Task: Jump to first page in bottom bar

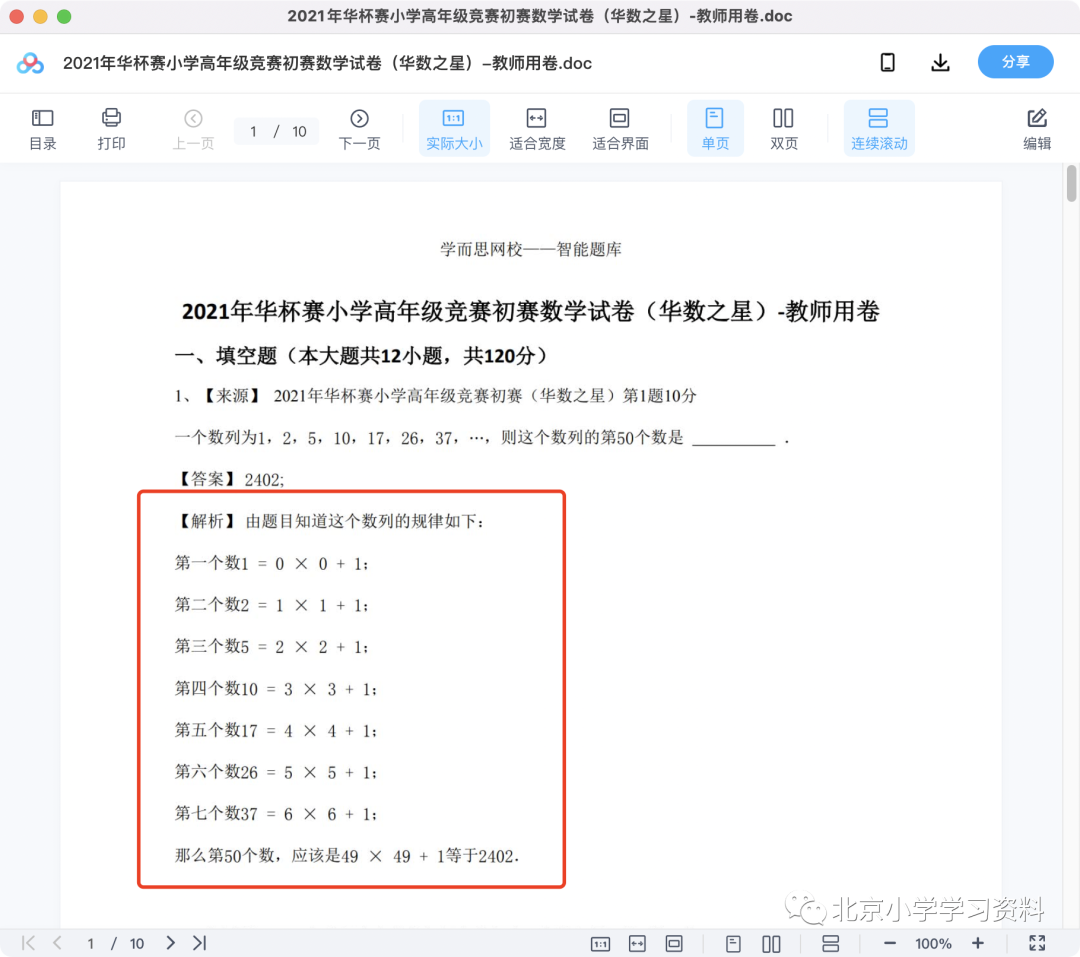Action: point(28,943)
